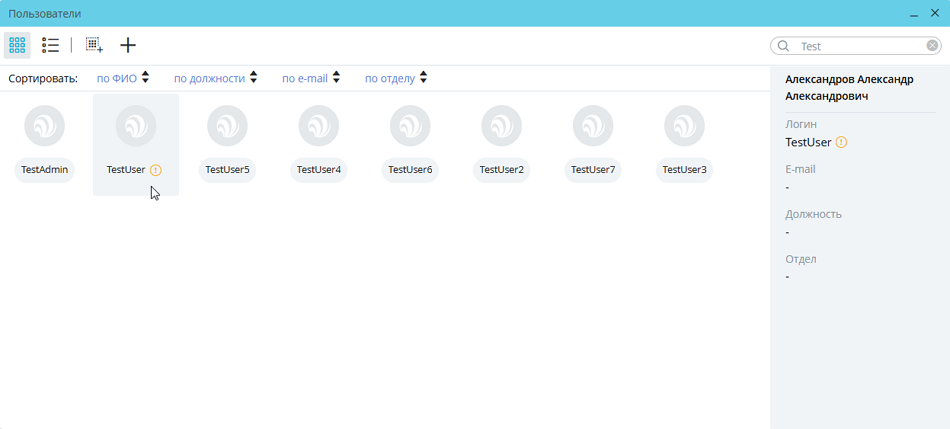Clear the search field with X icon
This screenshot has height=429, width=950.
pos(932,46)
